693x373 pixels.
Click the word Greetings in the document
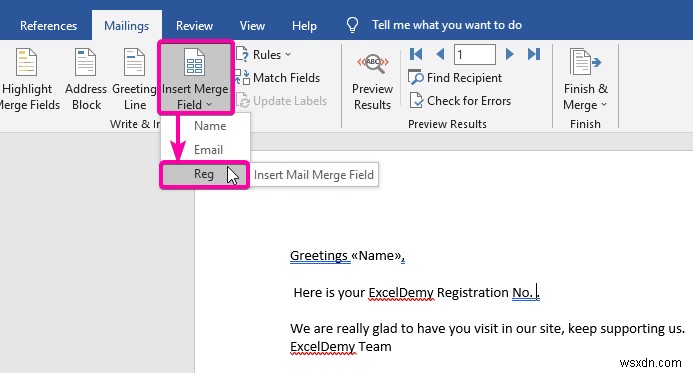click(x=319, y=255)
